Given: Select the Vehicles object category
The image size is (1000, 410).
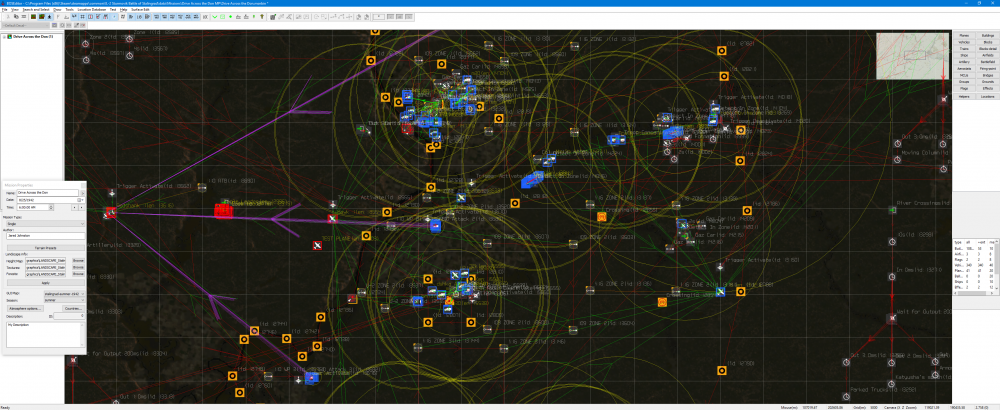Looking at the screenshot, I should click(964, 42).
